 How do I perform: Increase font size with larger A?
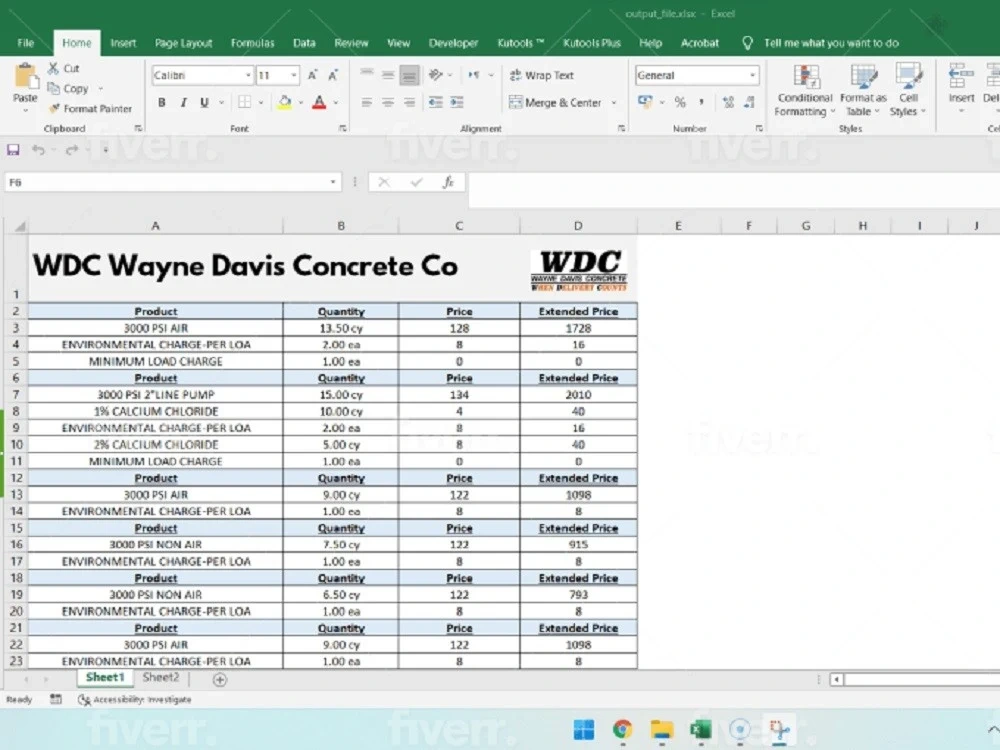[312, 75]
